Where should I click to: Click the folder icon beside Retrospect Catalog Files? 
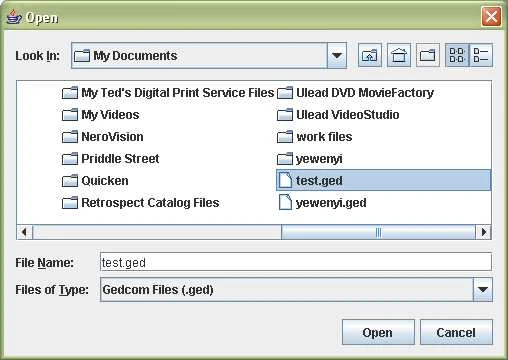[70, 203]
